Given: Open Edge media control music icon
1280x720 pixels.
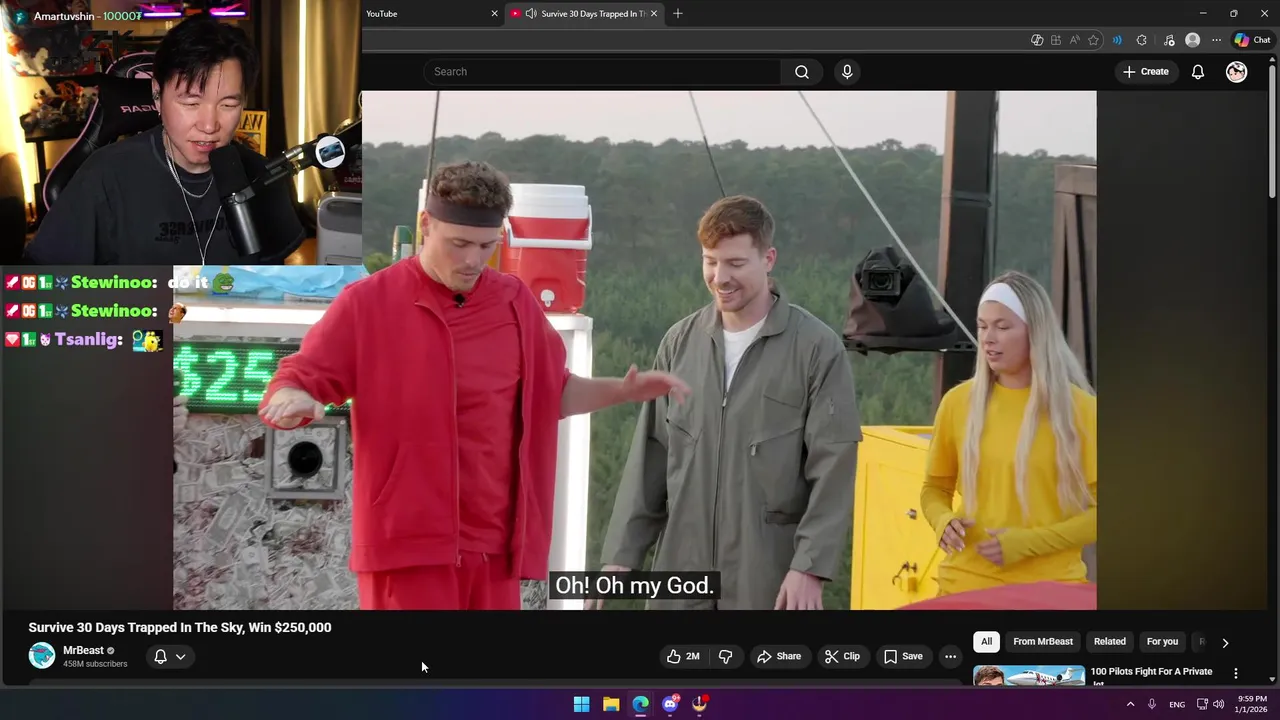Looking at the screenshot, I should click(x=1169, y=40).
